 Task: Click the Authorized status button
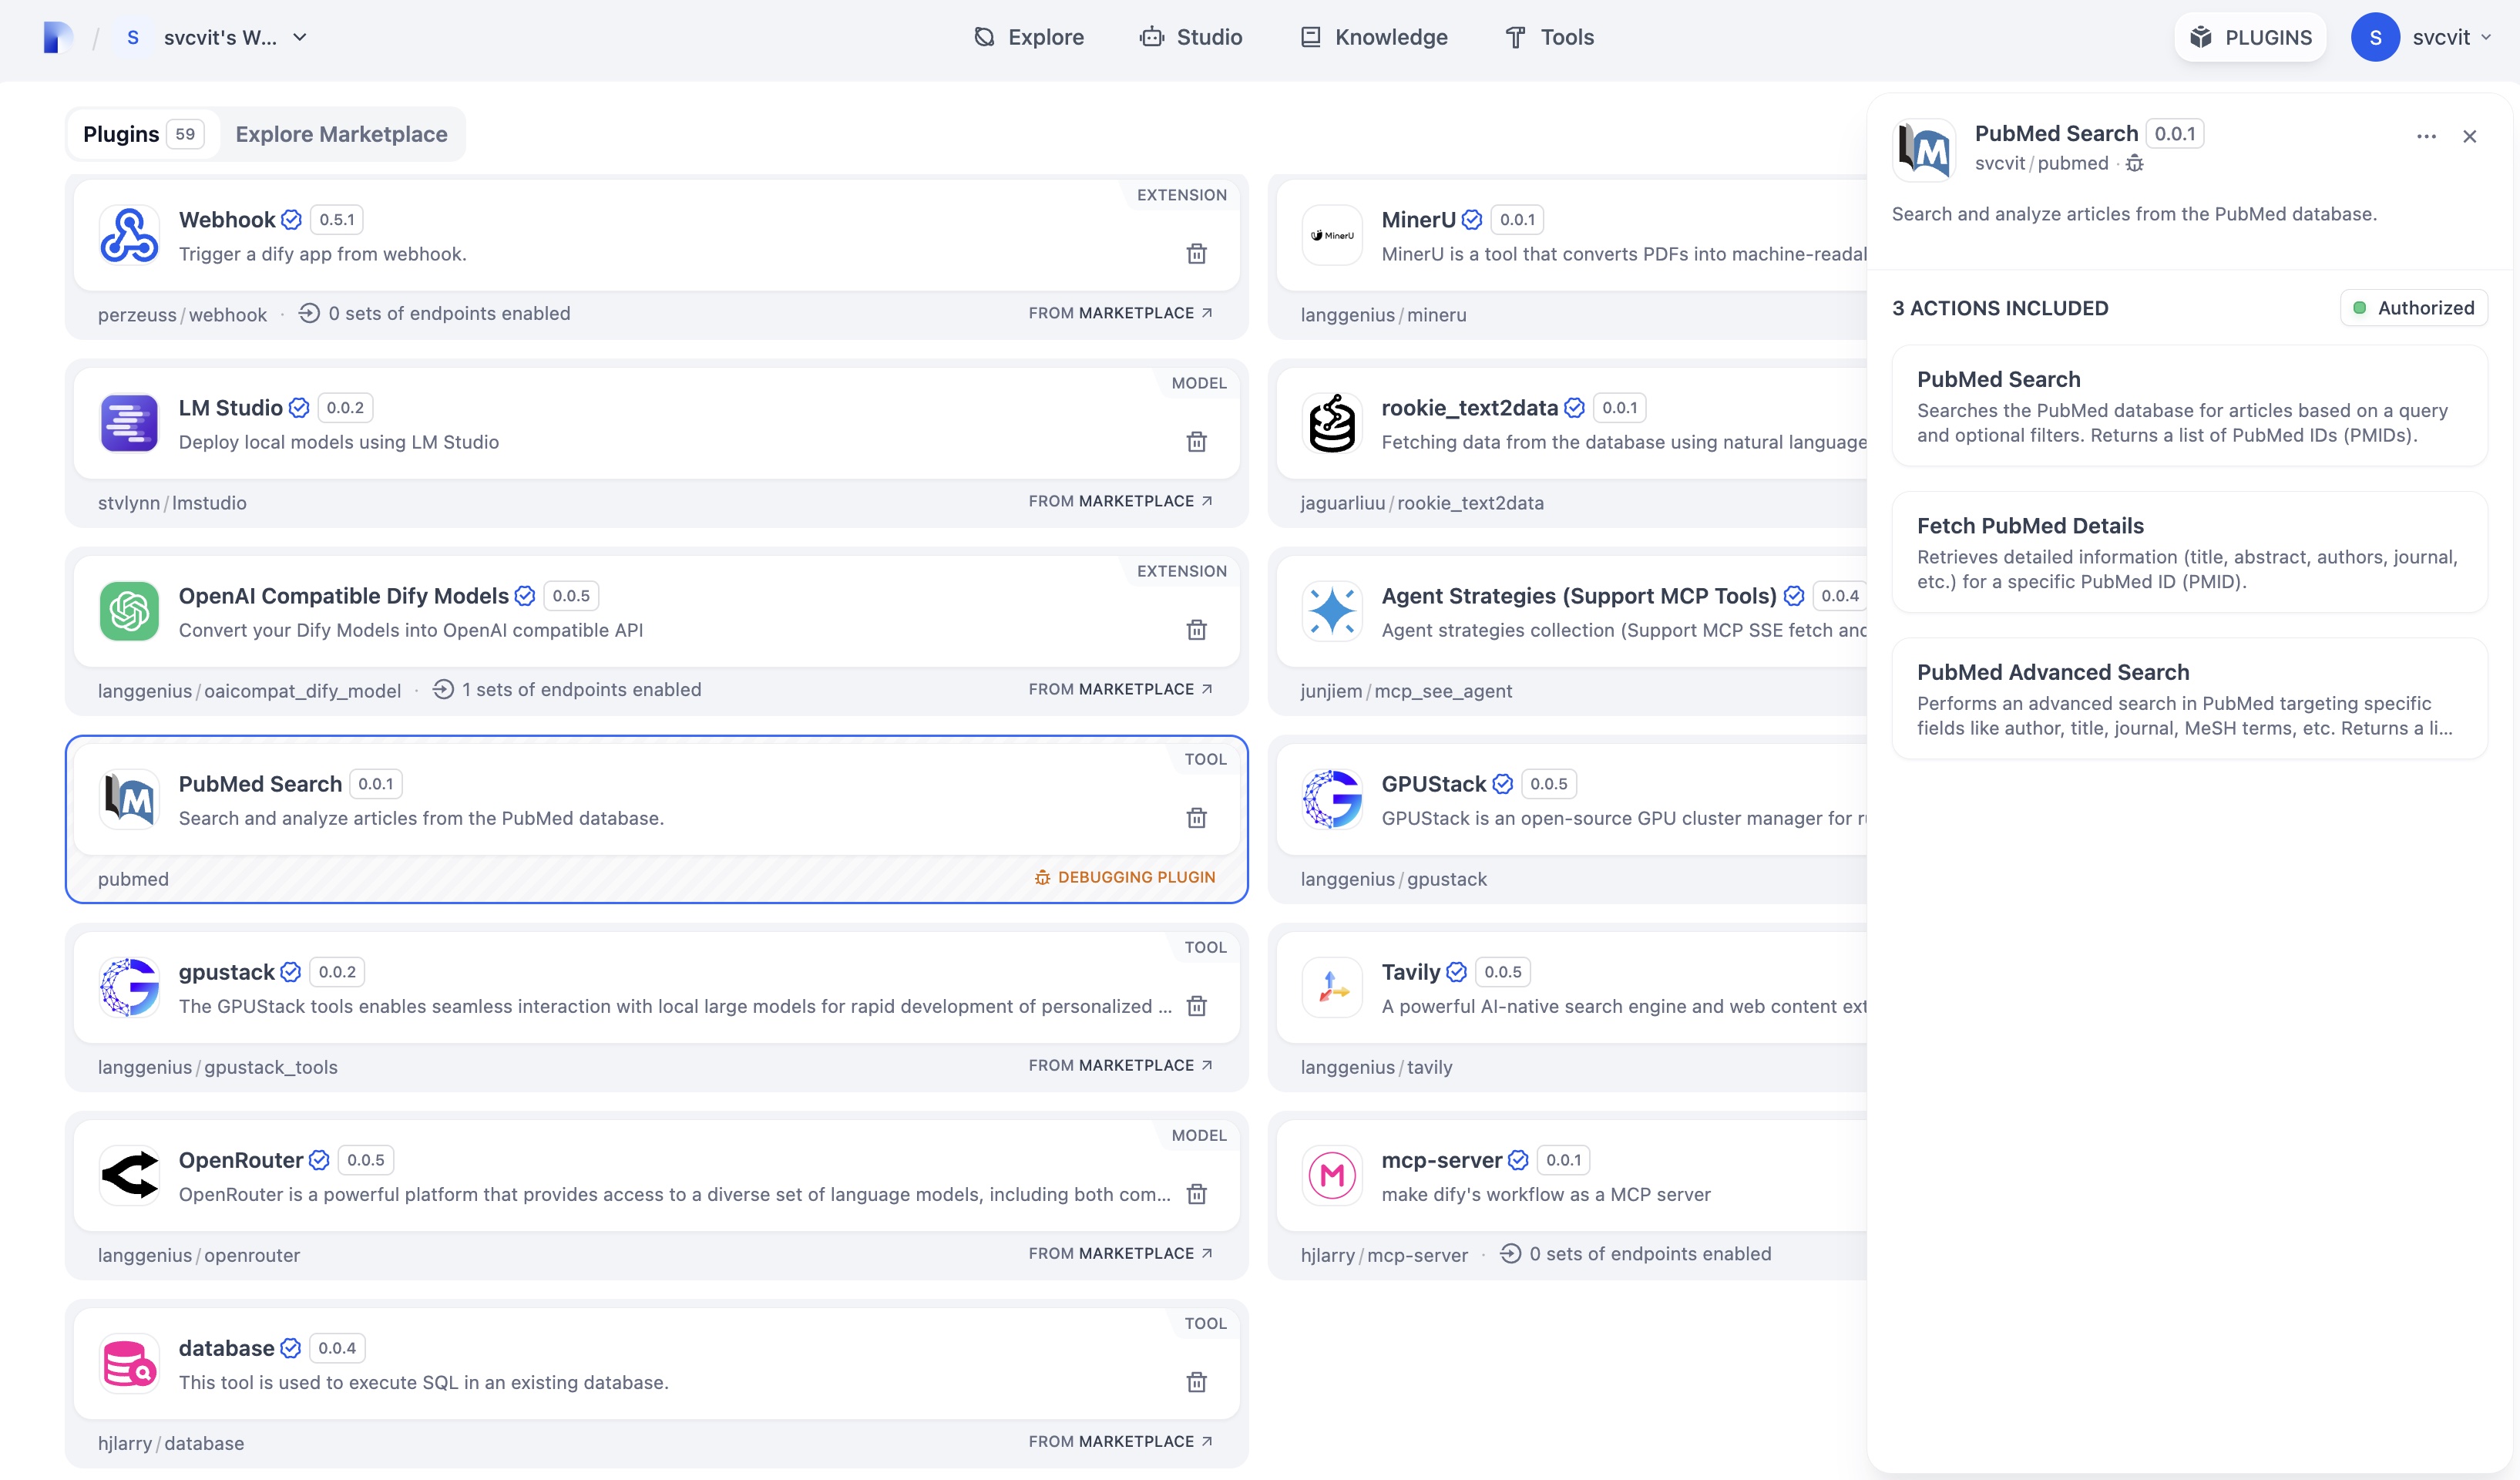pyautogui.click(x=2413, y=308)
